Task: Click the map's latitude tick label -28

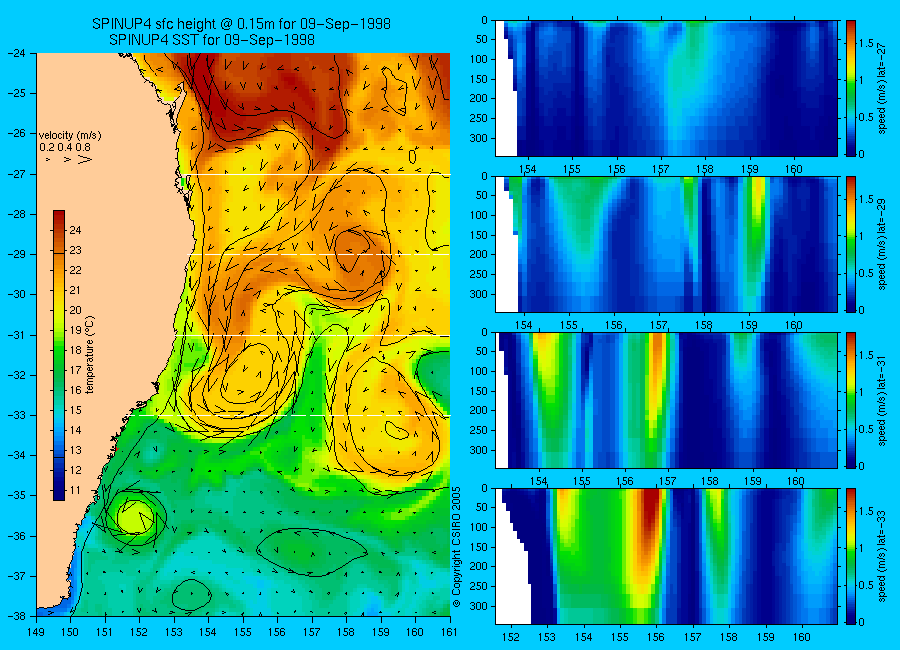Action: (17, 214)
